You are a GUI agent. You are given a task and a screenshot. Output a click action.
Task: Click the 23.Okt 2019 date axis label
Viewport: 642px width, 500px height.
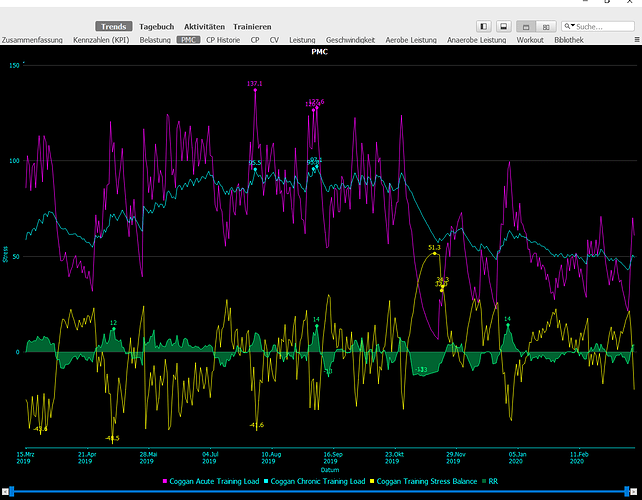pyautogui.click(x=394, y=458)
